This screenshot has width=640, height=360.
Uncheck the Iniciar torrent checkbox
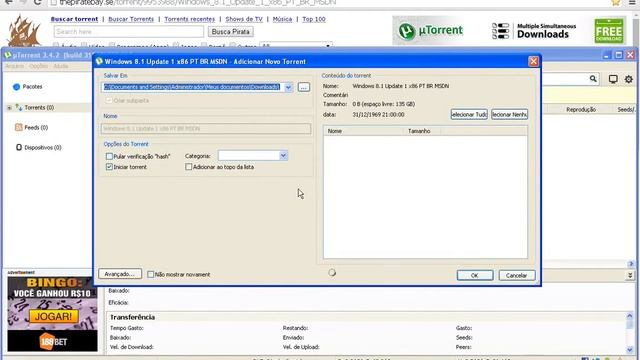pos(109,167)
